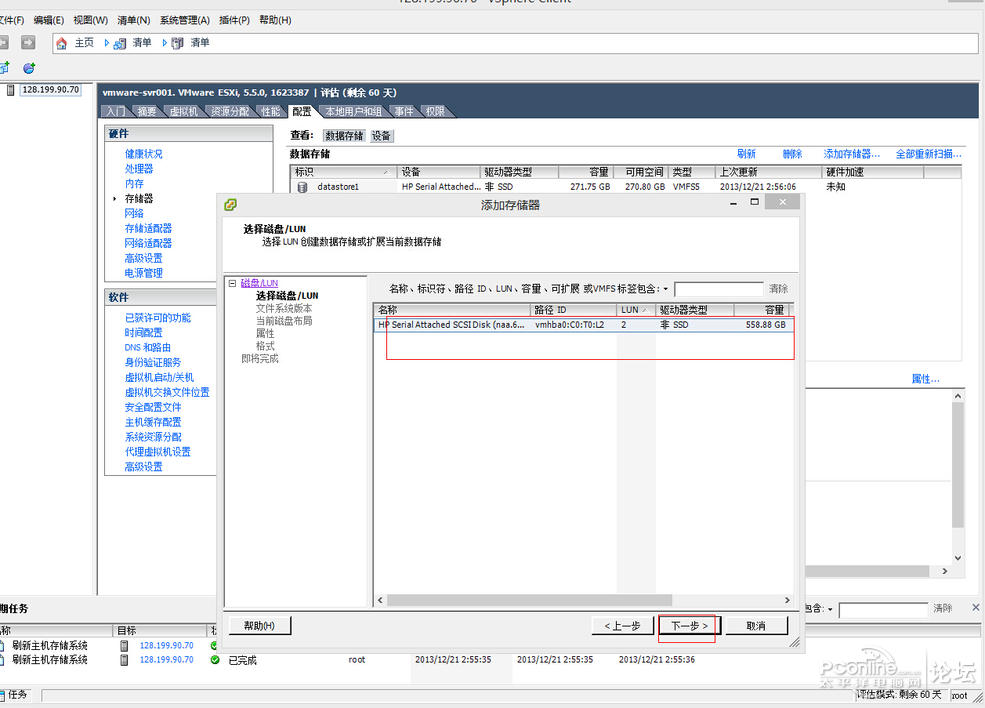
Task: Click the 磁盘/LUN wizard step link
Action: (x=259, y=283)
